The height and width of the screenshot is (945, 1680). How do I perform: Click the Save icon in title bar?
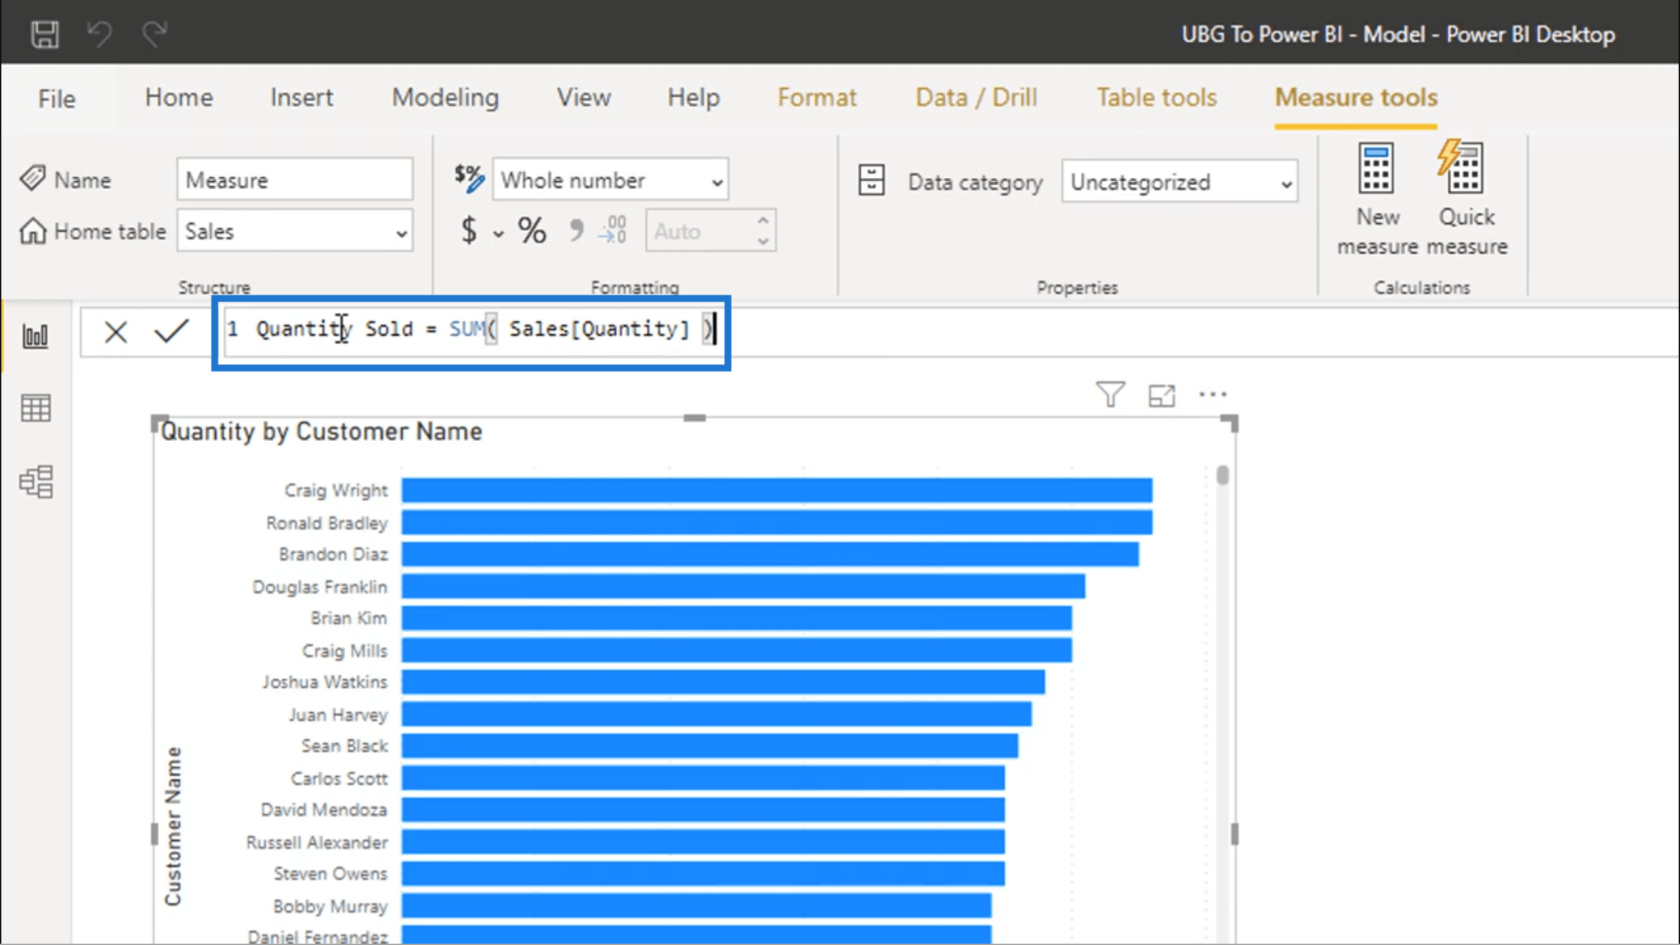(44, 34)
